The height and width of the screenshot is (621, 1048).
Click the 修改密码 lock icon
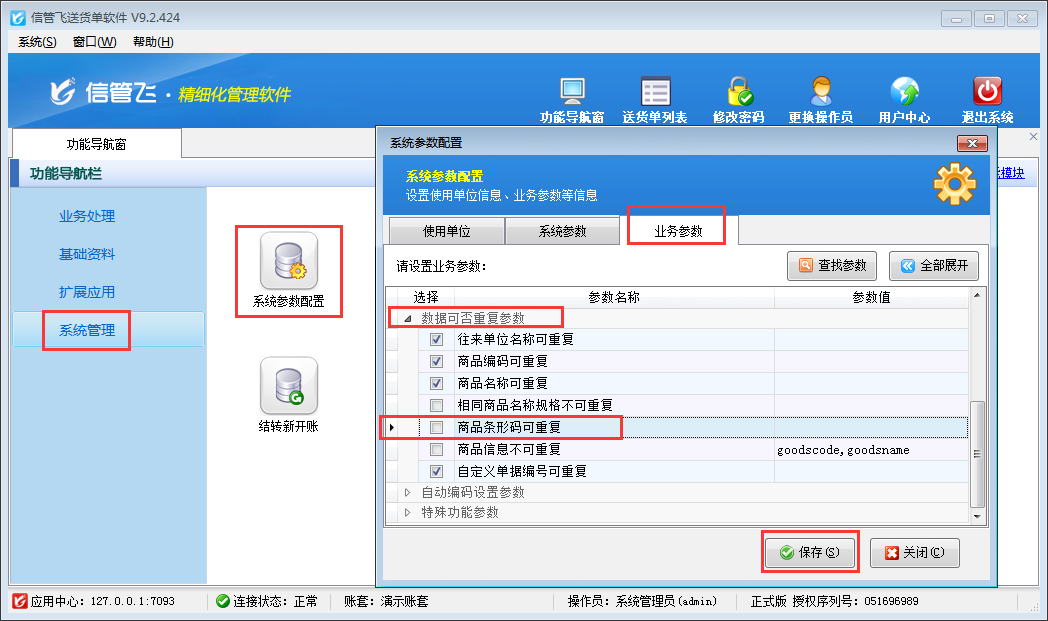coord(739,93)
